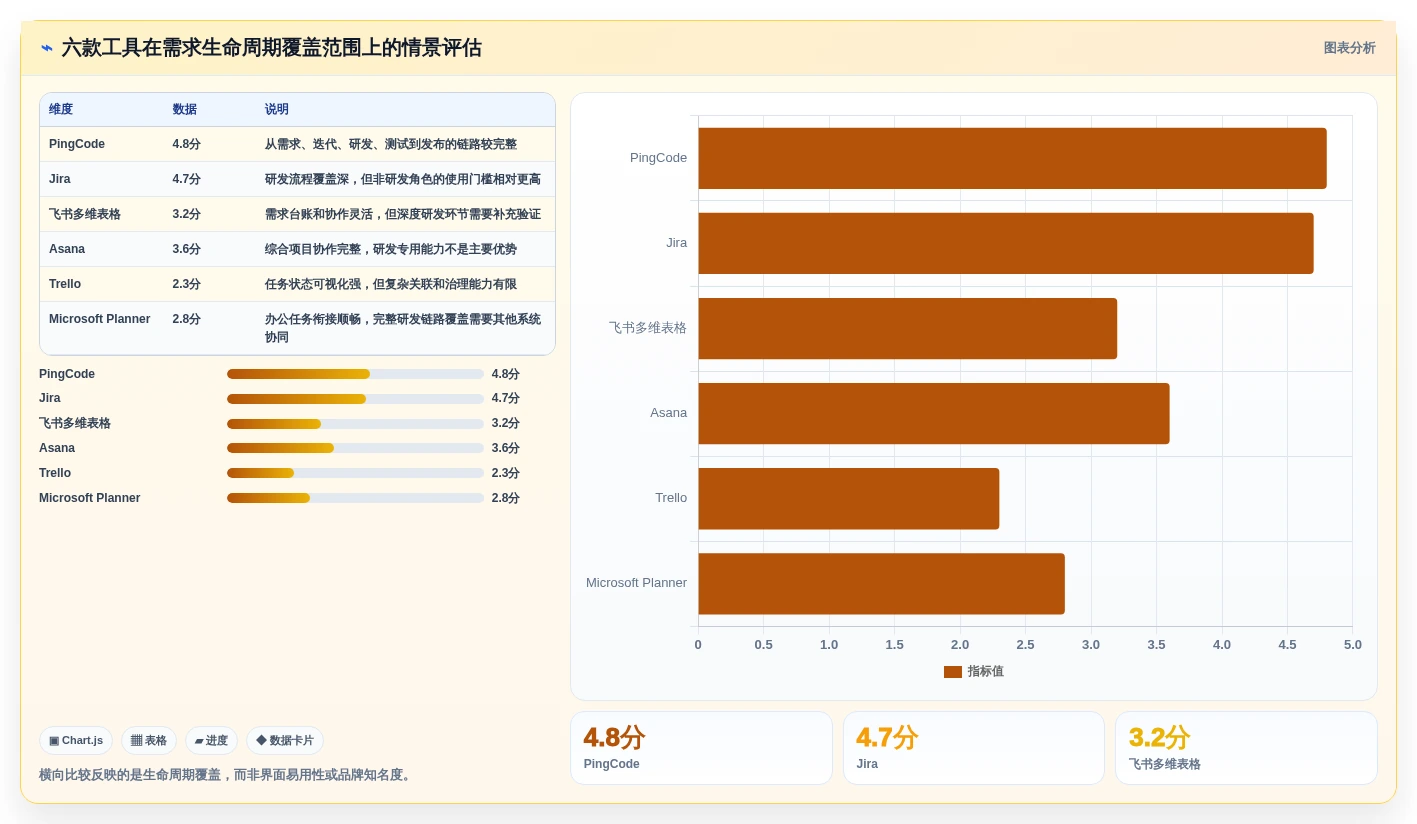Click the 说明 column header

277,109
